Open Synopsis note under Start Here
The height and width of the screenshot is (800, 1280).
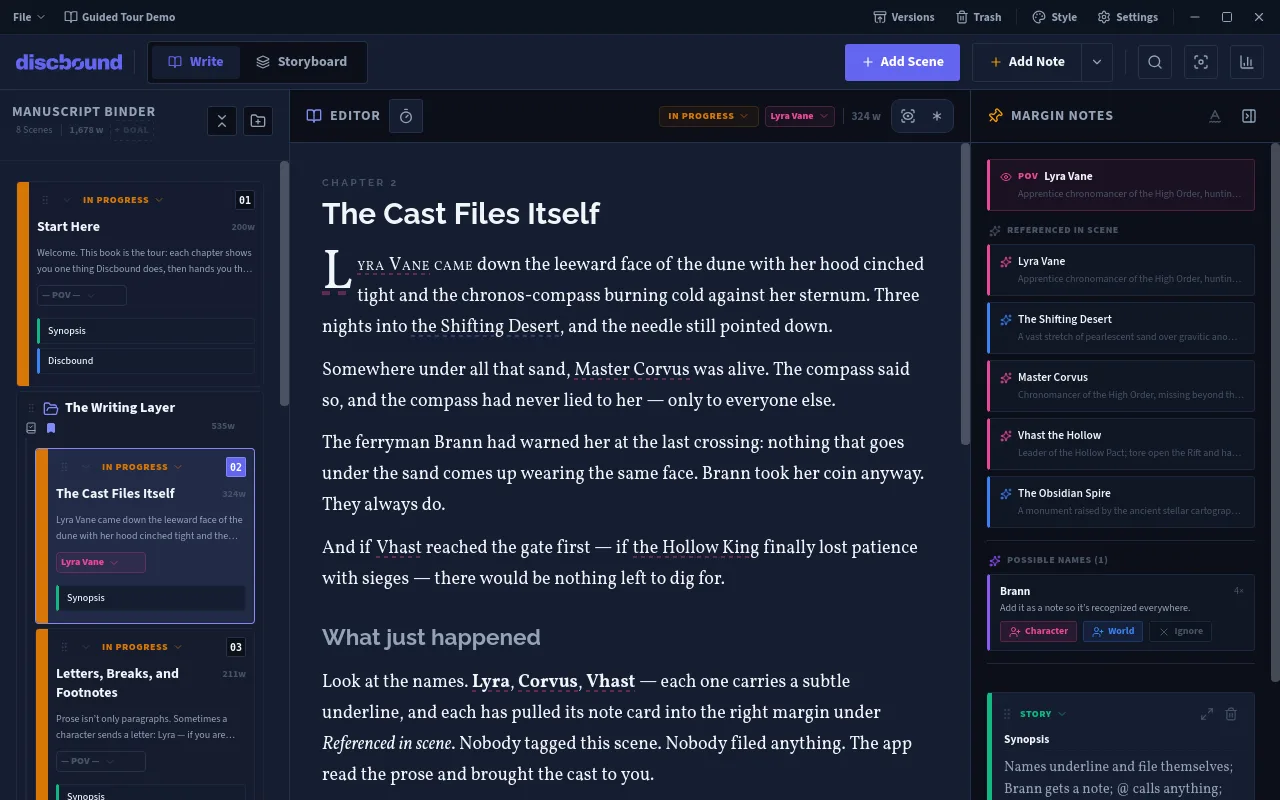145,331
